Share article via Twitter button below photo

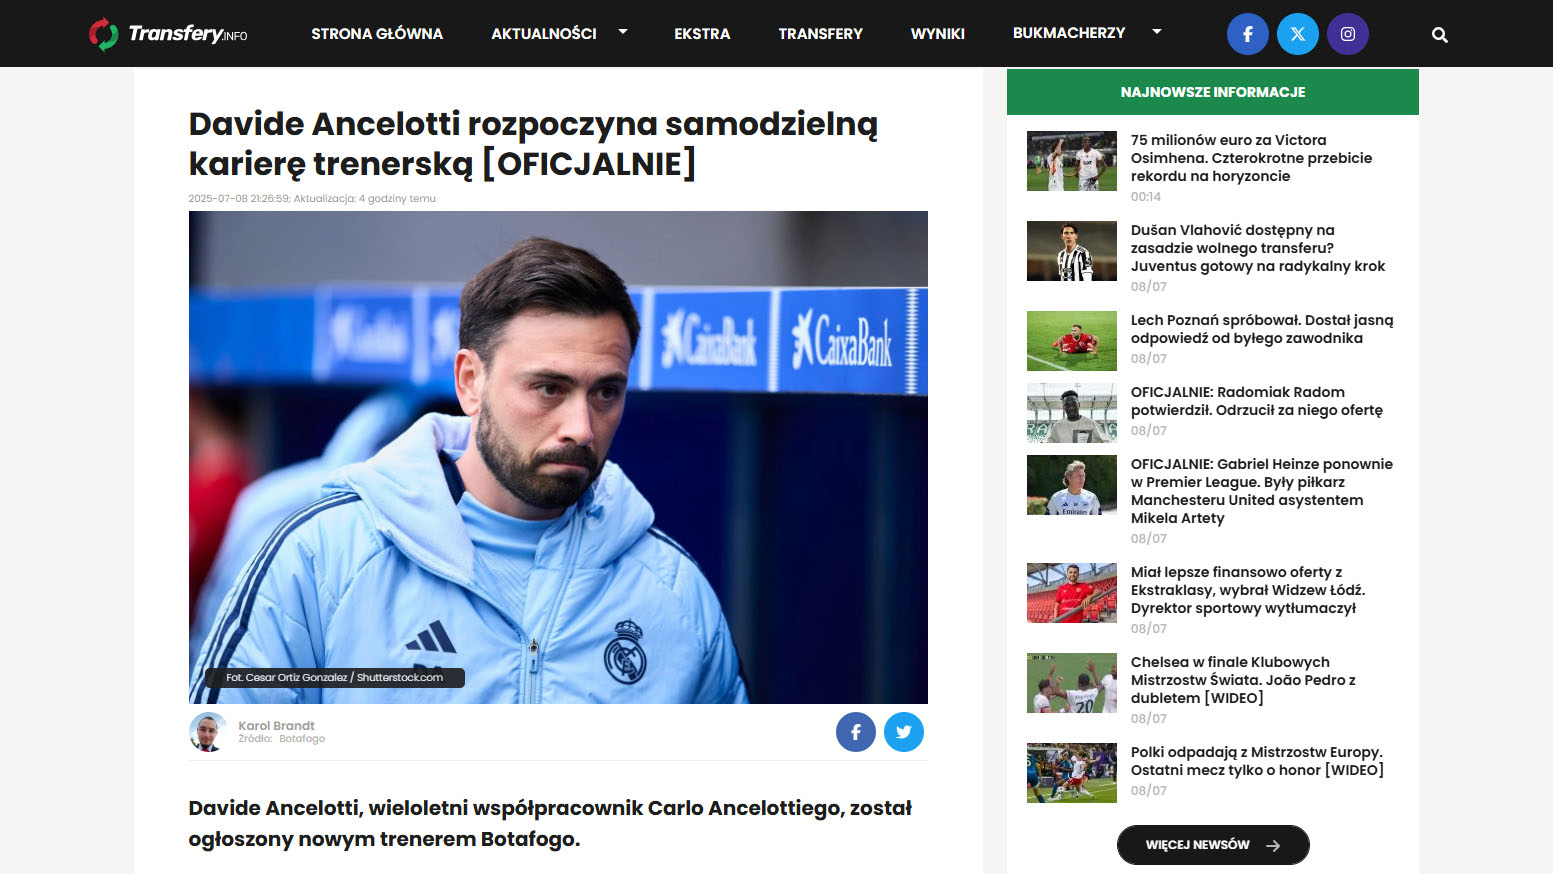click(903, 732)
